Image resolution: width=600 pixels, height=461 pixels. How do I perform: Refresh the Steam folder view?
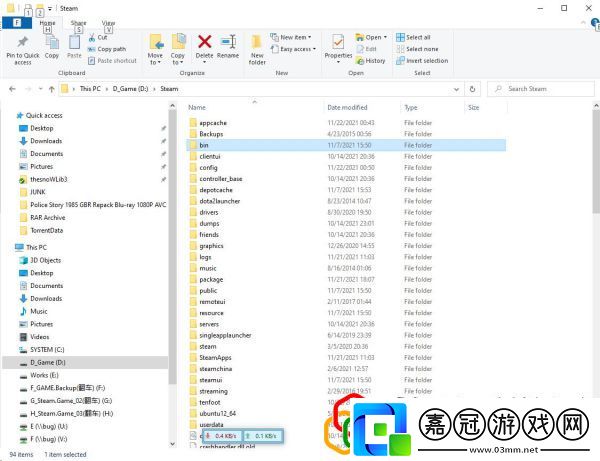point(473,89)
